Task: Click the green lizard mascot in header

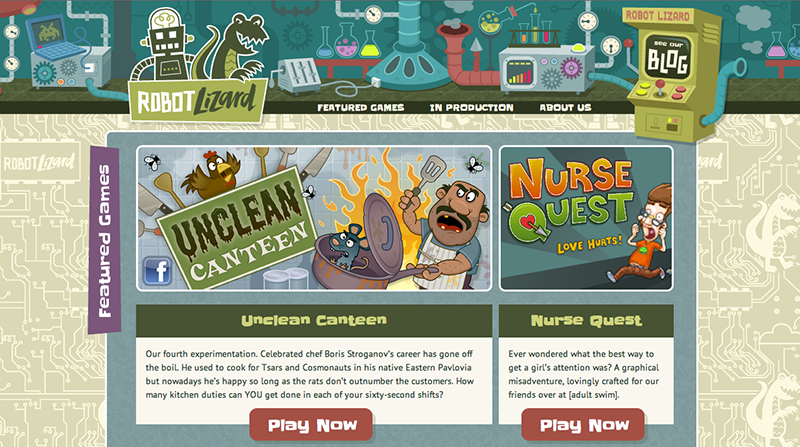Action: tap(240, 48)
